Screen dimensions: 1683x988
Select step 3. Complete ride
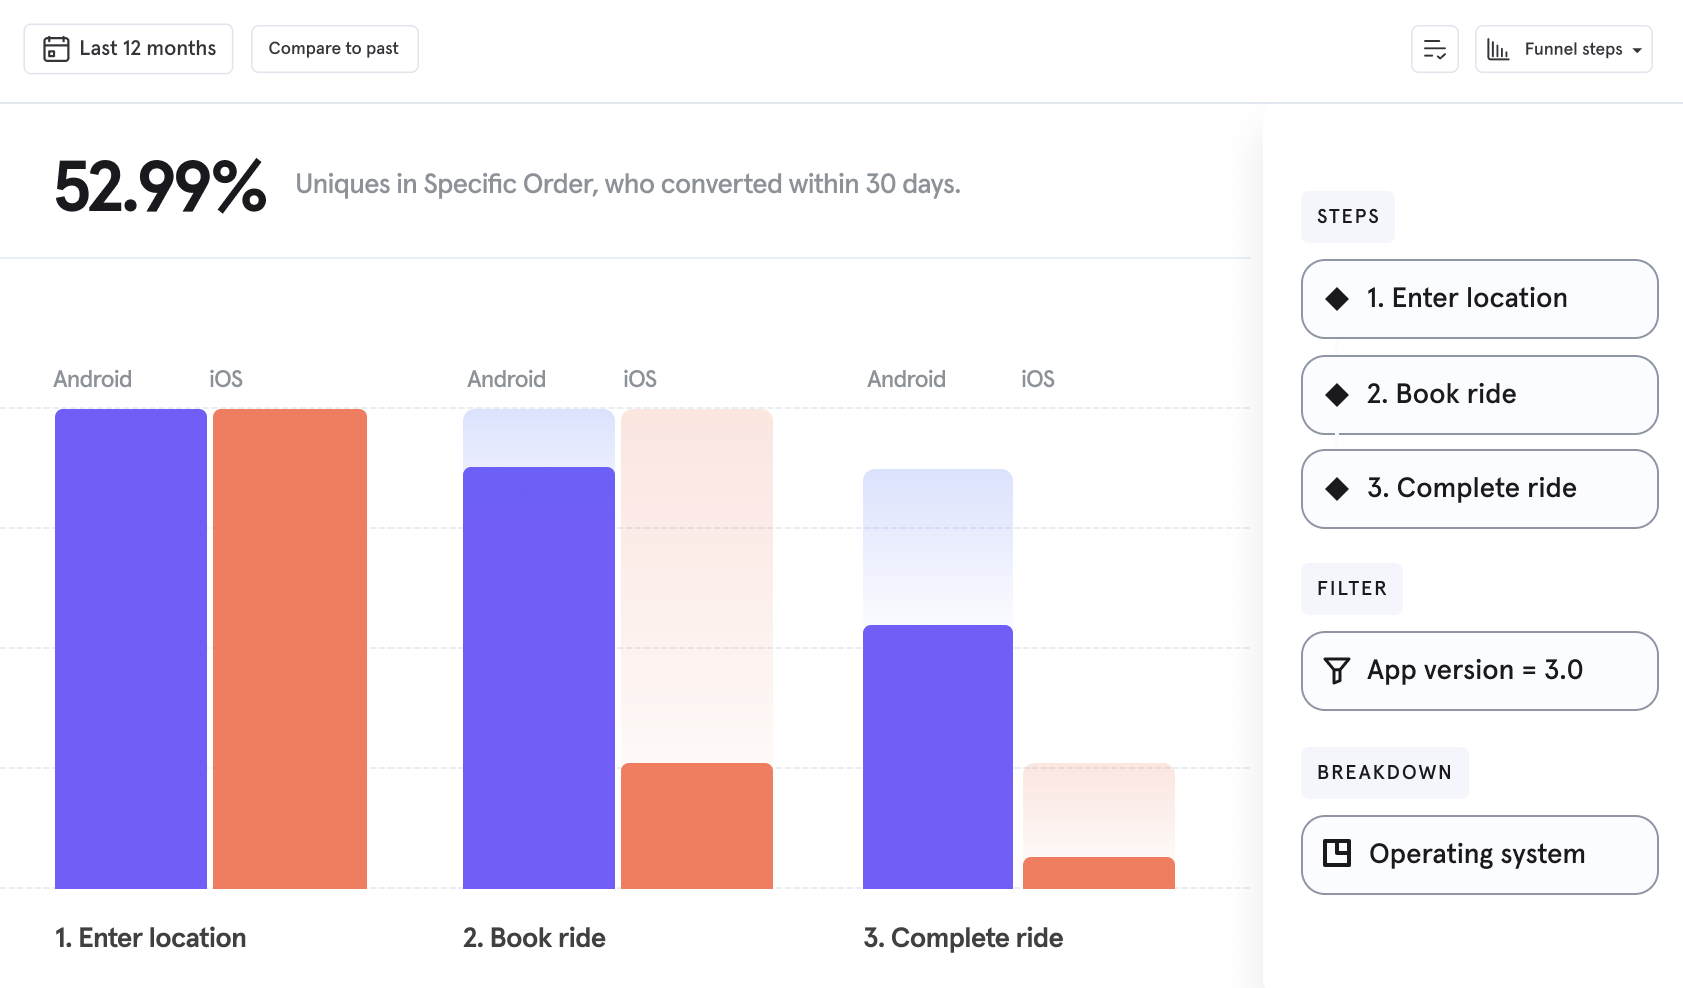1479,489
